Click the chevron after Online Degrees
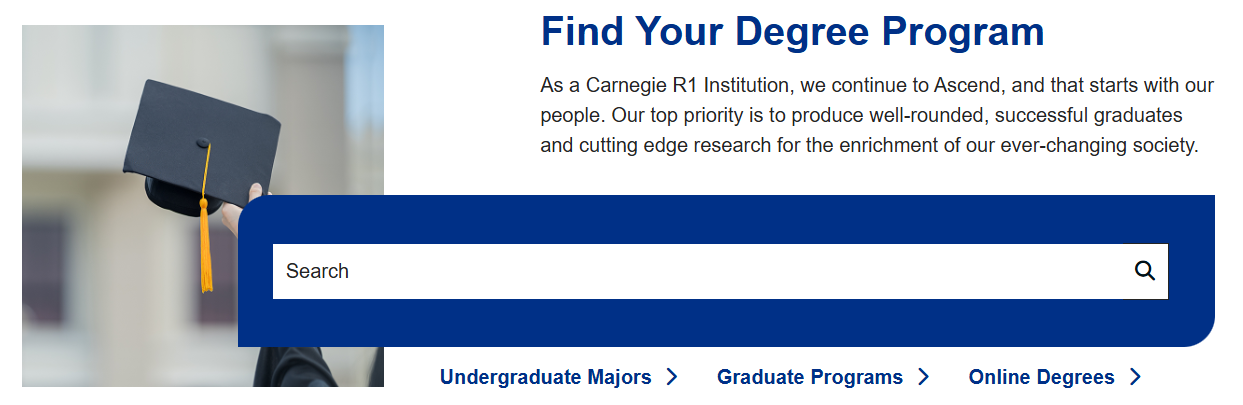The height and width of the screenshot is (405, 1243). coord(1135,377)
